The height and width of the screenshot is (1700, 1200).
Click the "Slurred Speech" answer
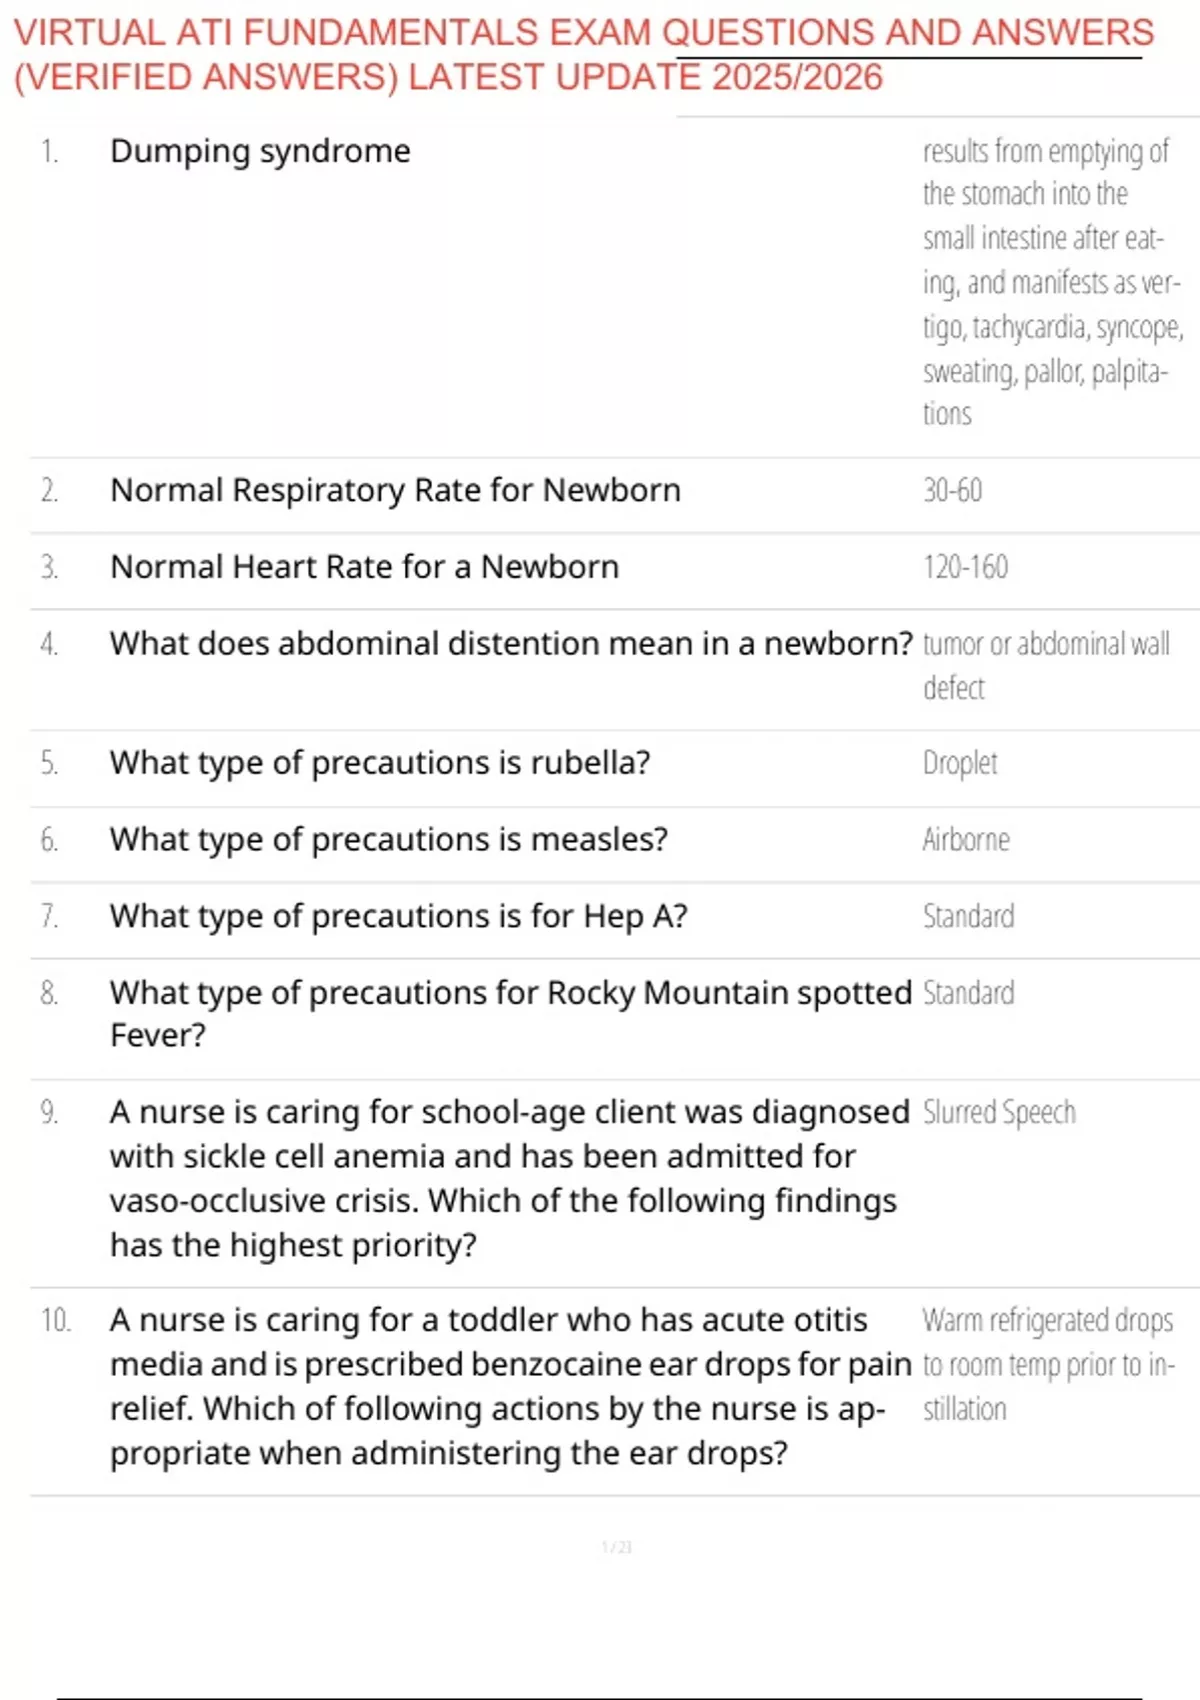coord(999,1112)
